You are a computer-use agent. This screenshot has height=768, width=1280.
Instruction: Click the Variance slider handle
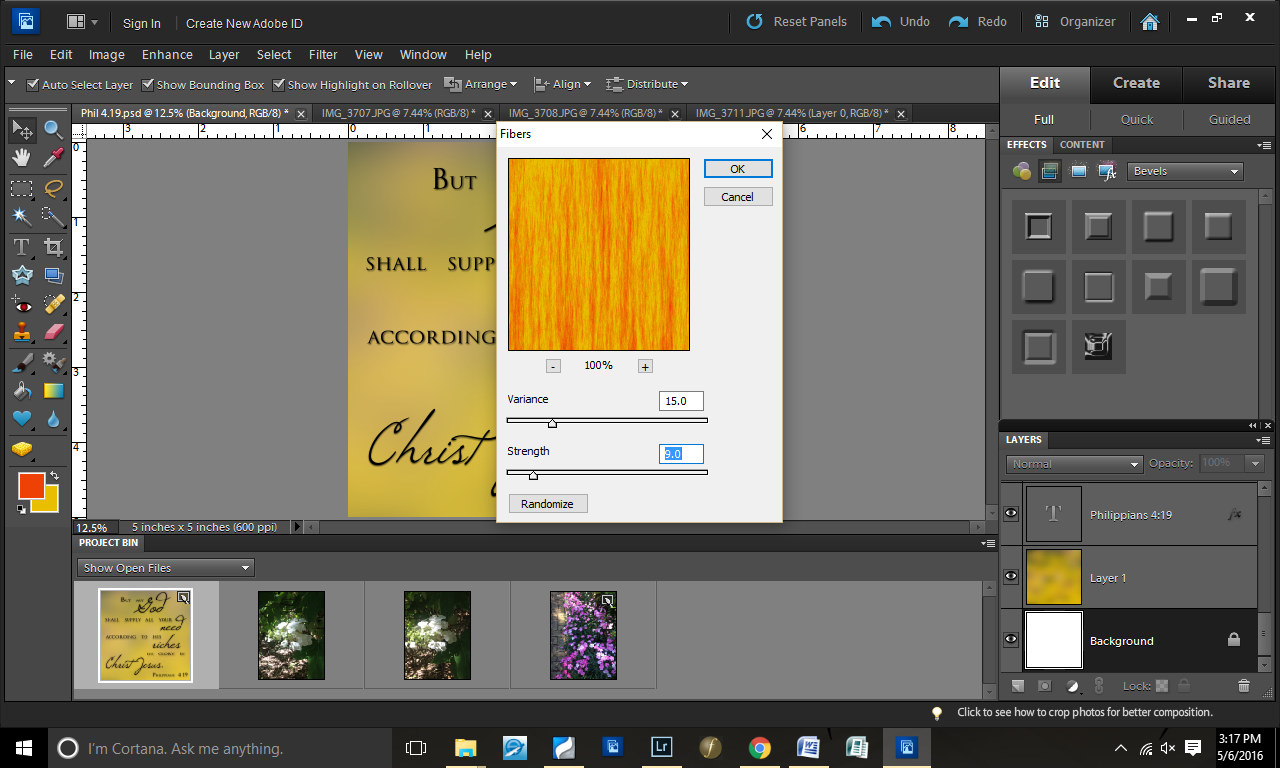(552, 423)
